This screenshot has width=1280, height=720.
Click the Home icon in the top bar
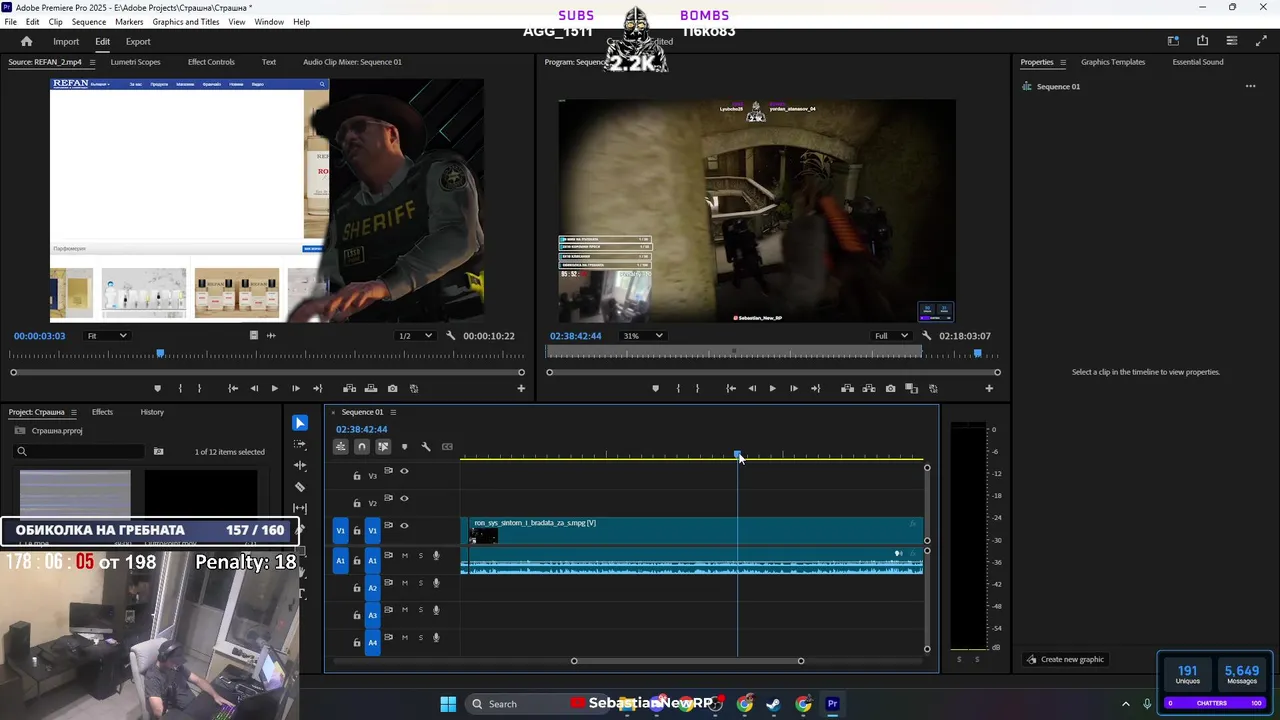coord(27,41)
